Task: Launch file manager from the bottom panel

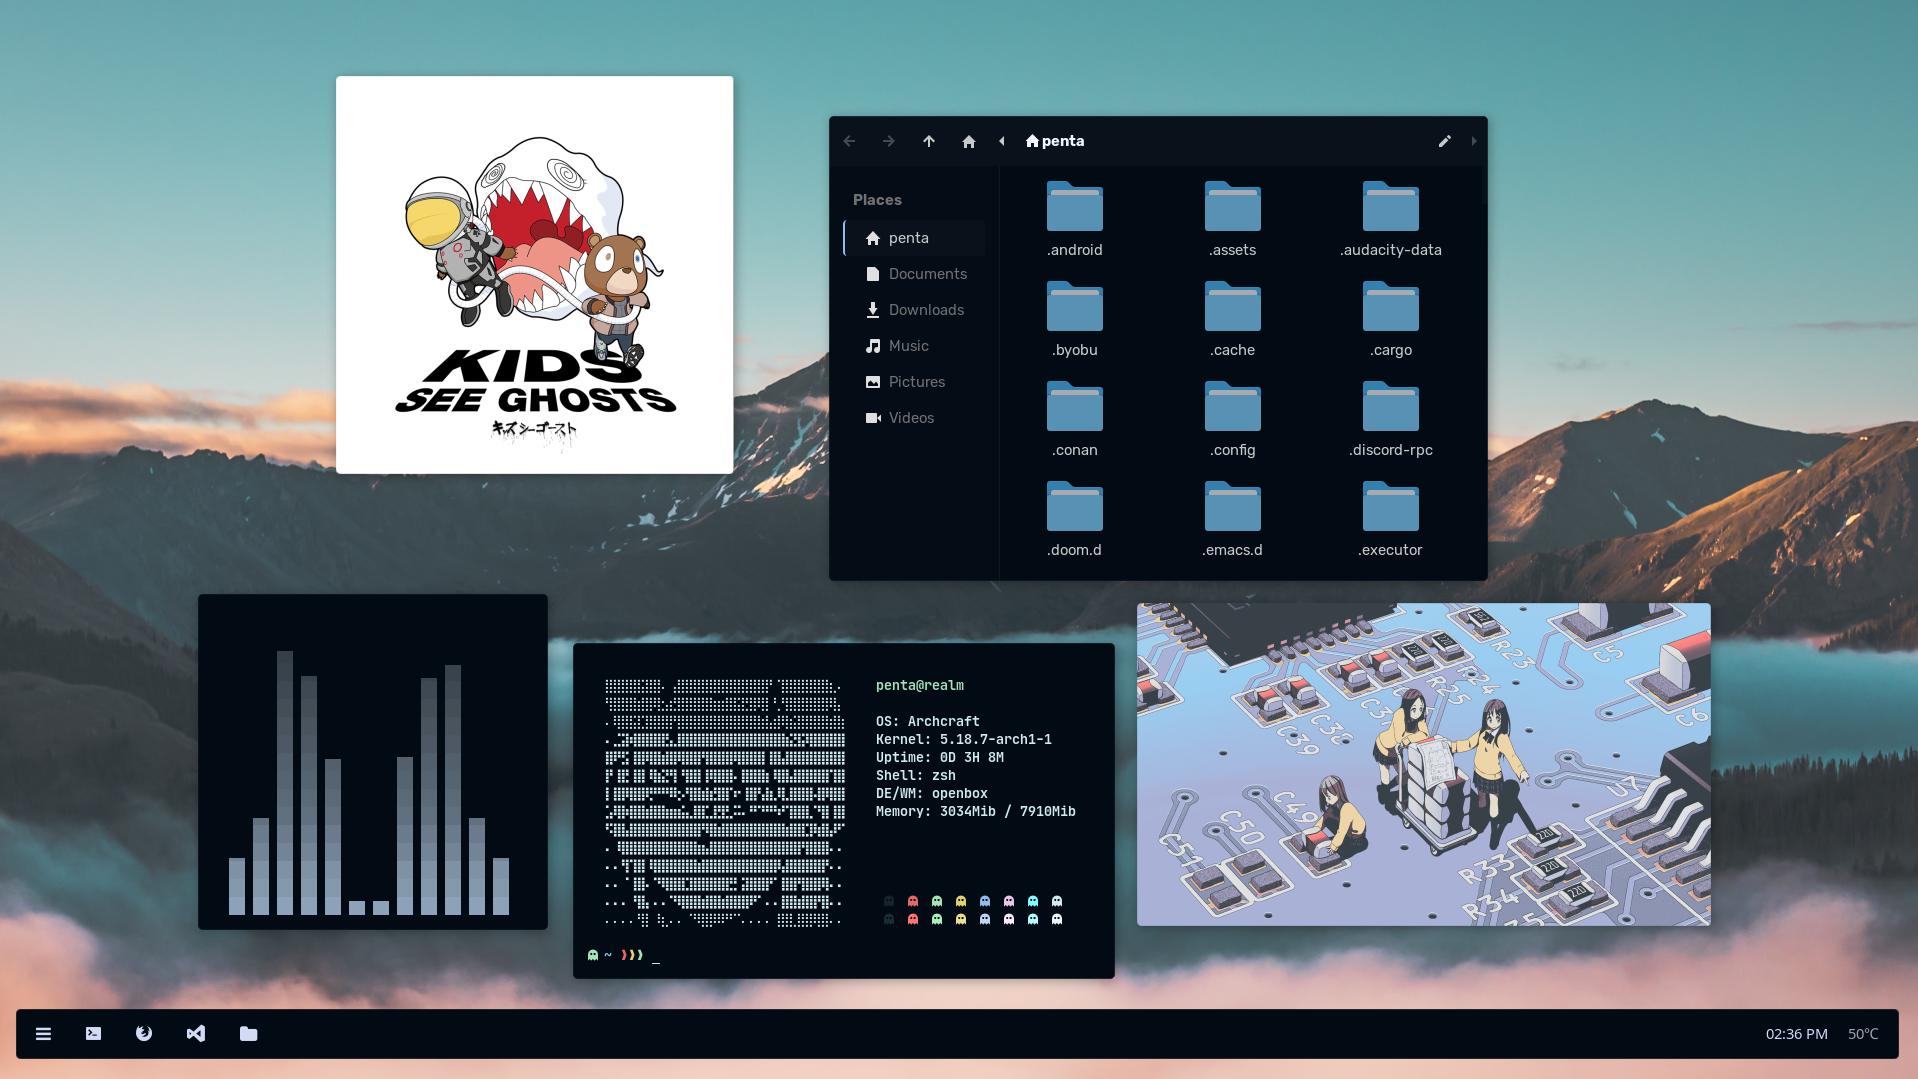Action: click(x=249, y=1034)
